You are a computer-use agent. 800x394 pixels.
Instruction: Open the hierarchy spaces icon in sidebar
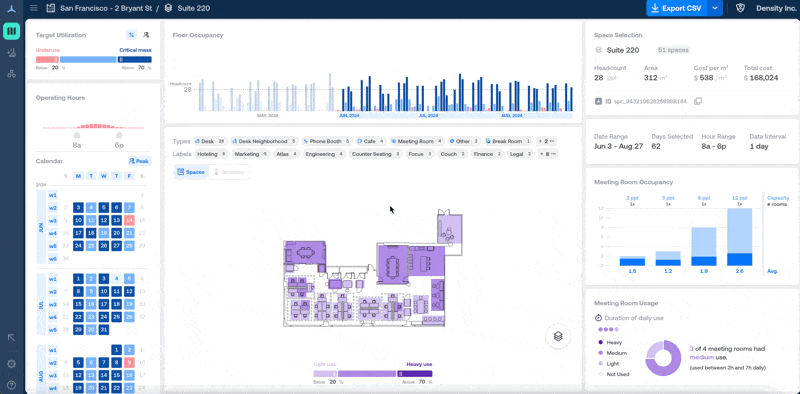pos(11,74)
